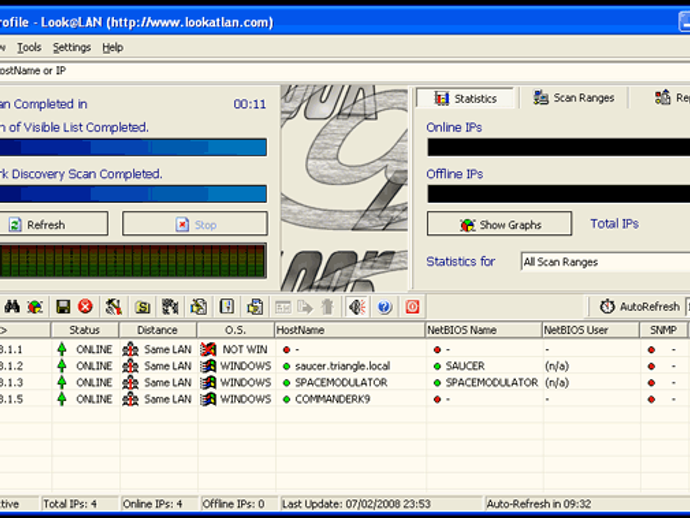The image size is (690, 518).
Task: Click the Discovery Scan progress bar
Action: click(x=133, y=194)
